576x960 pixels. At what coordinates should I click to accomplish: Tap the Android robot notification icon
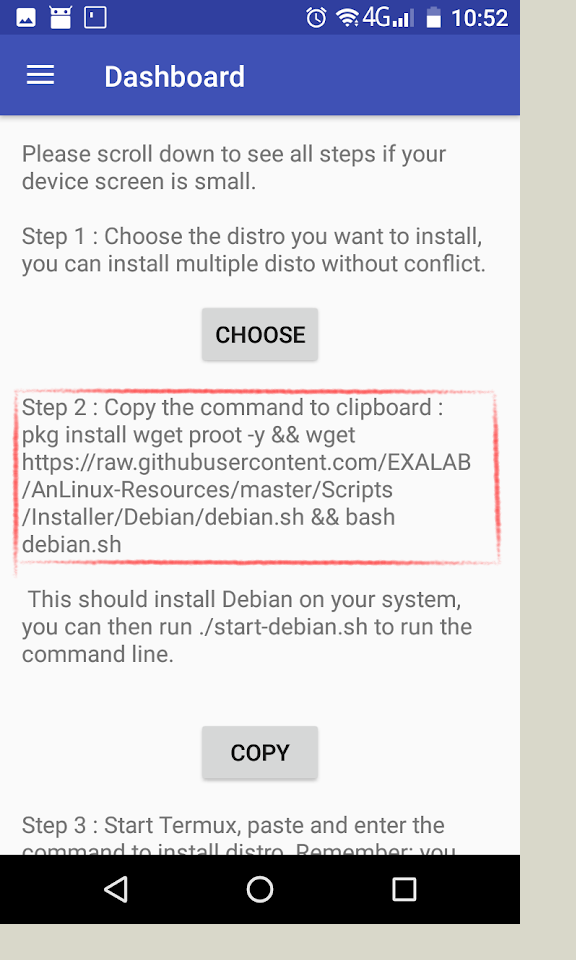click(x=61, y=18)
